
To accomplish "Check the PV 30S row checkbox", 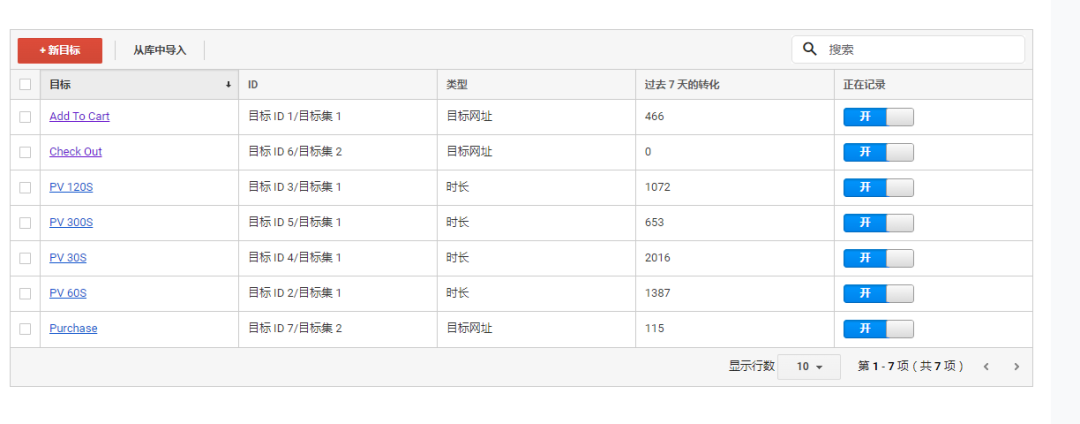I will click(x=25, y=258).
